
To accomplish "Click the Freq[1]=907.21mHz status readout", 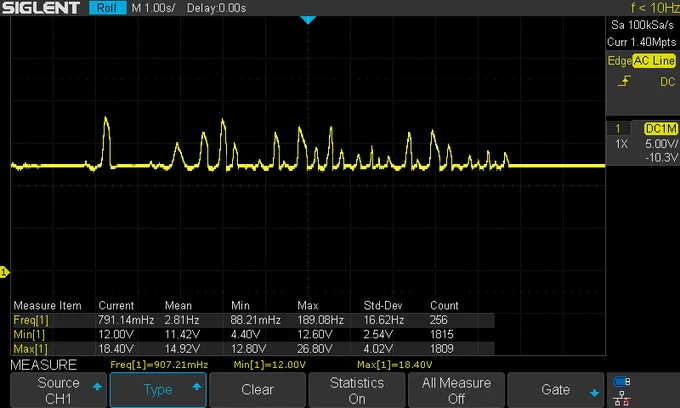I will 159,365.
